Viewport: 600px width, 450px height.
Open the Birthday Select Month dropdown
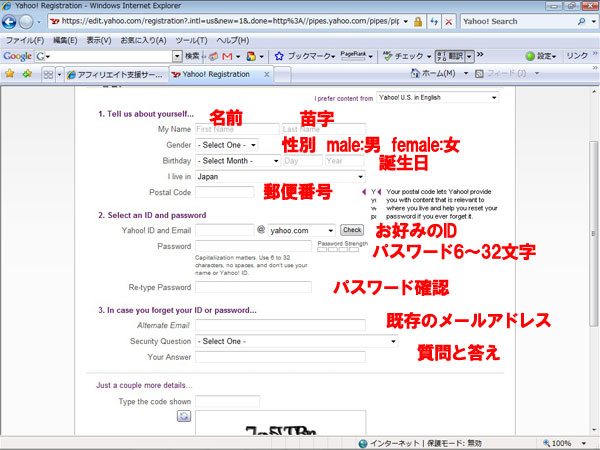click(238, 161)
